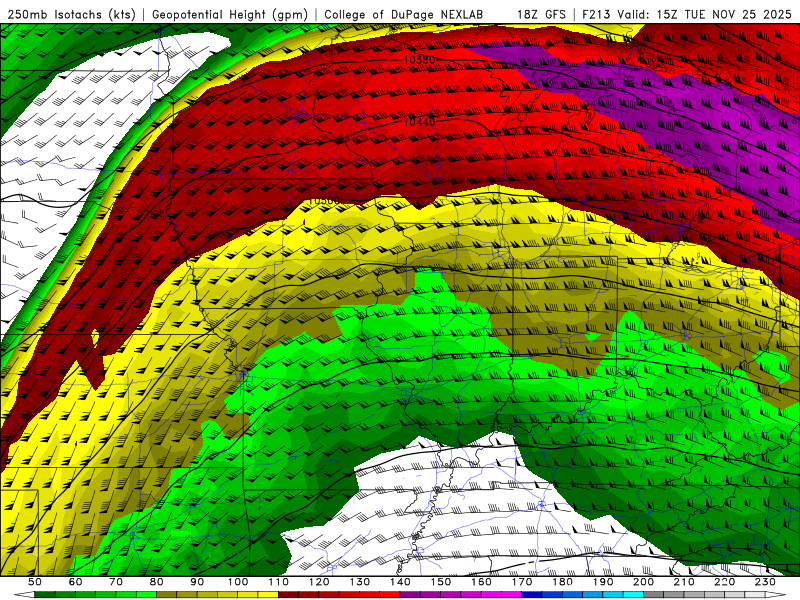
Task: Click the 180 value on the color scale
Action: tap(562, 582)
